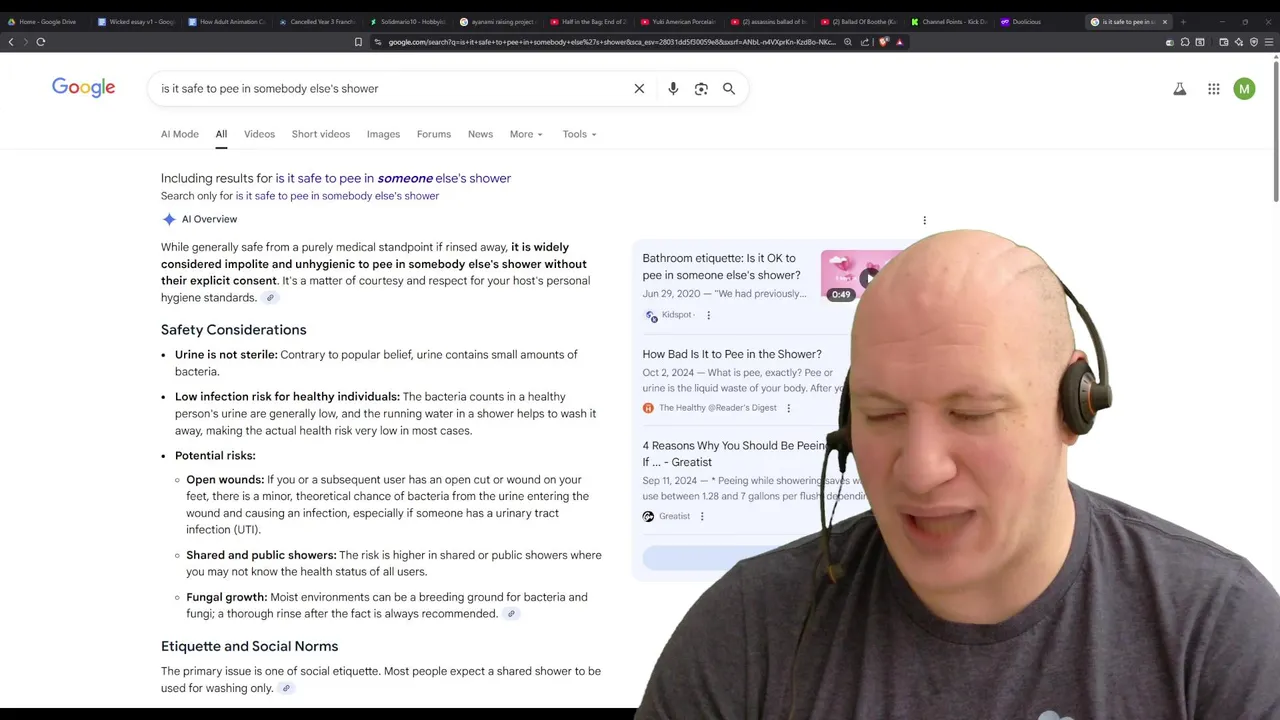Open '4 Reasons Why You Should' Greatist article

click(x=735, y=454)
